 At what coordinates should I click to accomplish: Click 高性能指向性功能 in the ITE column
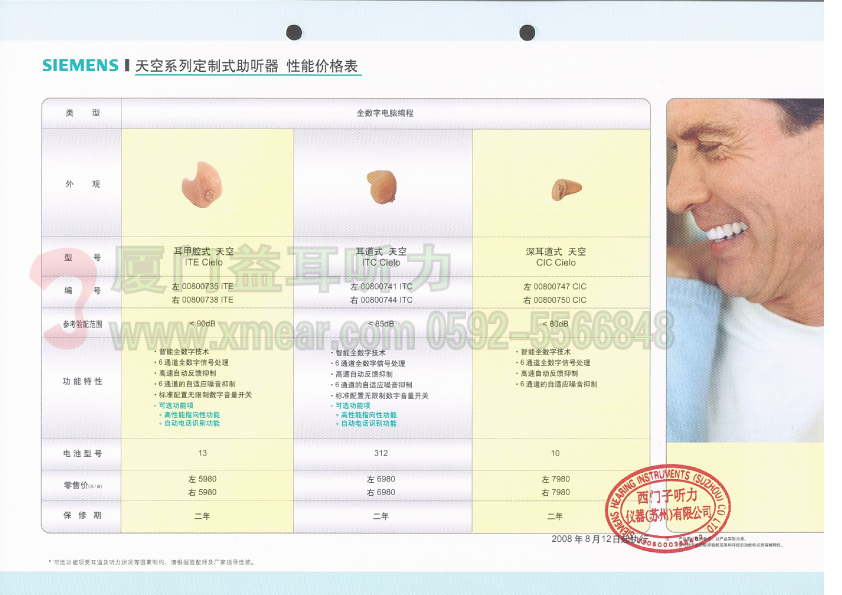[x=192, y=415]
